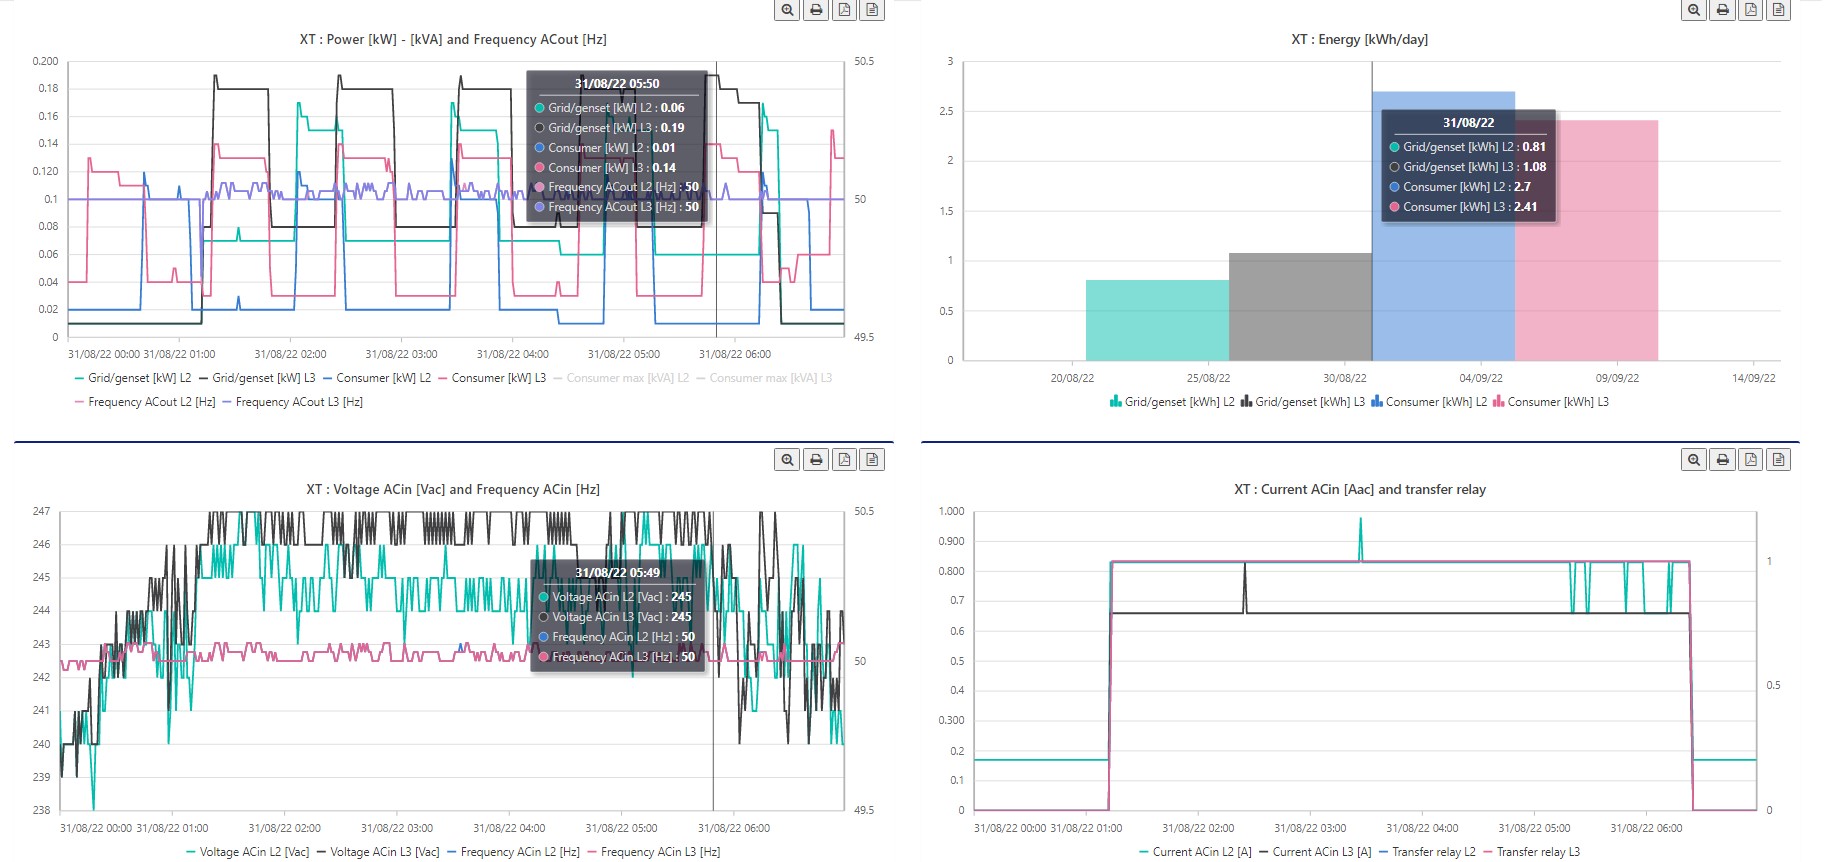Screen dimensions: 1824x862
Task: Hide Current ACin L3 [A] series
Action: pos(1315,852)
